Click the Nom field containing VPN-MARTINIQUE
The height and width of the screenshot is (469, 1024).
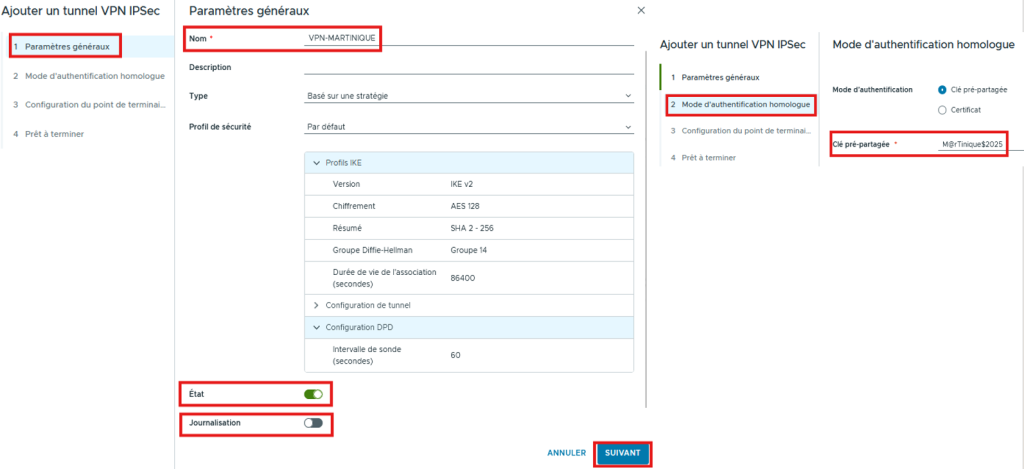point(469,38)
